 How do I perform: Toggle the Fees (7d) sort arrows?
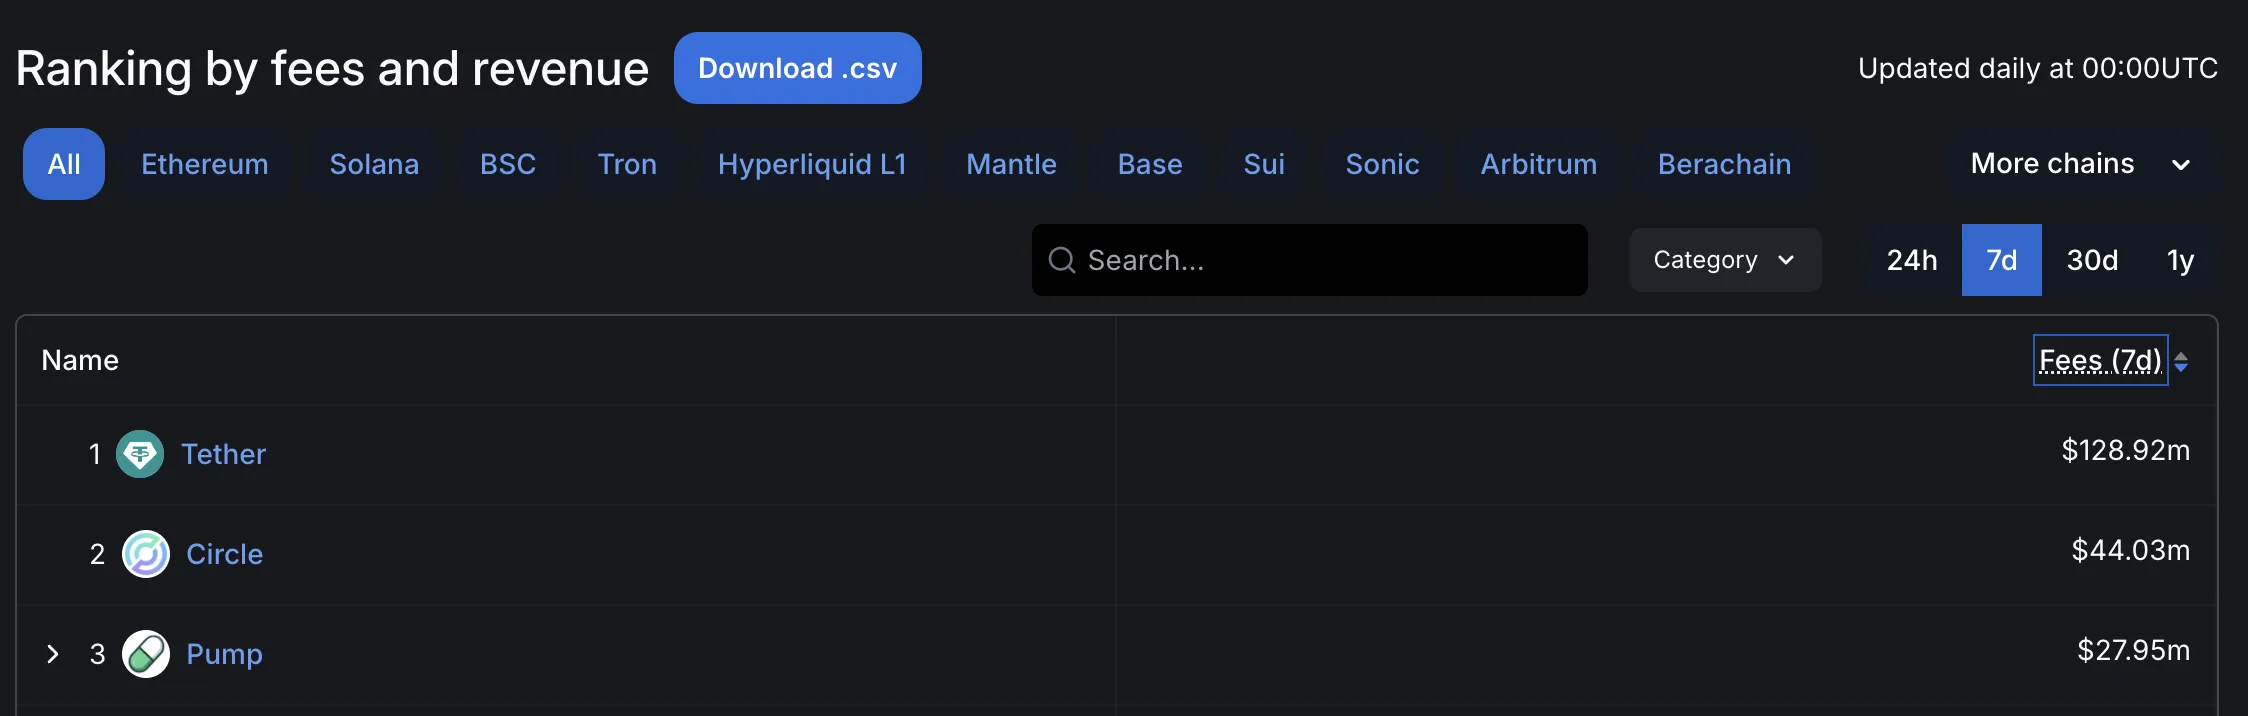click(x=2181, y=361)
